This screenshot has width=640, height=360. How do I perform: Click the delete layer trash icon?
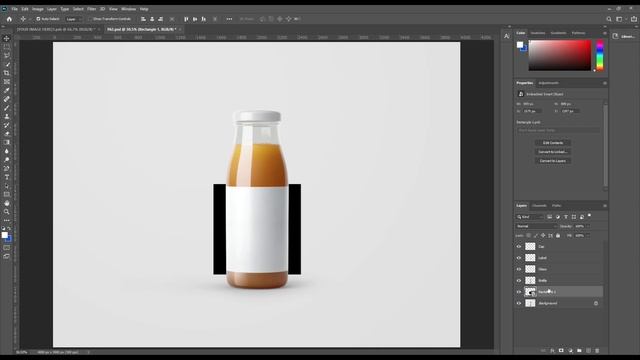pos(597,351)
